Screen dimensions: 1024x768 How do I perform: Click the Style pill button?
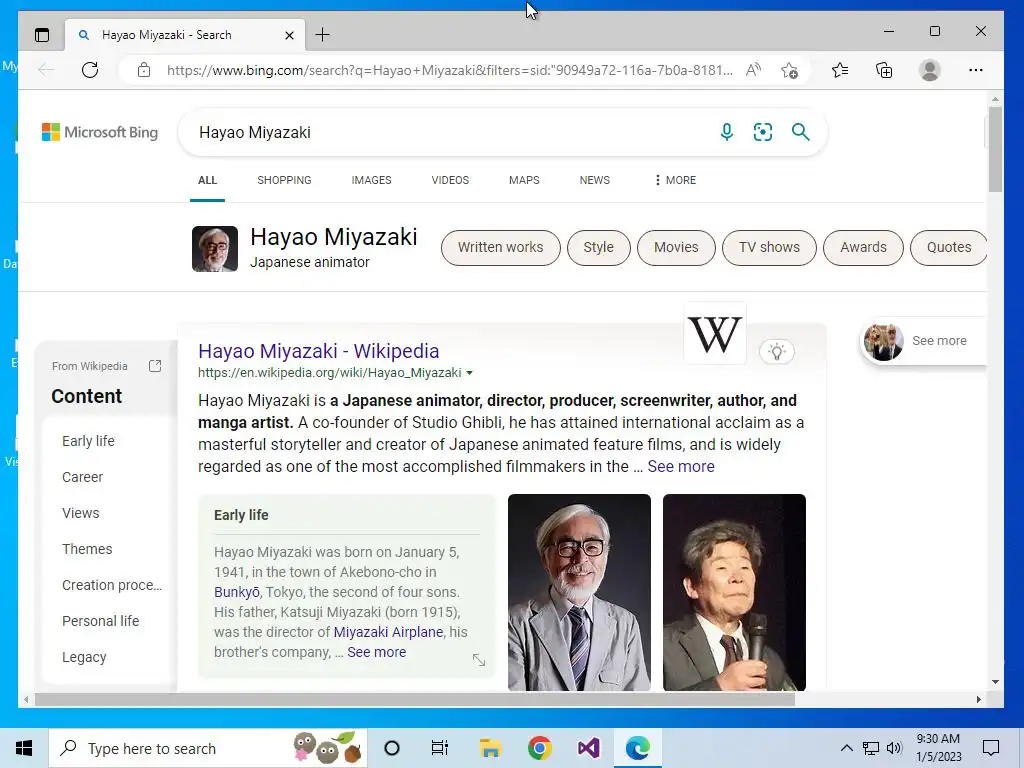point(598,248)
